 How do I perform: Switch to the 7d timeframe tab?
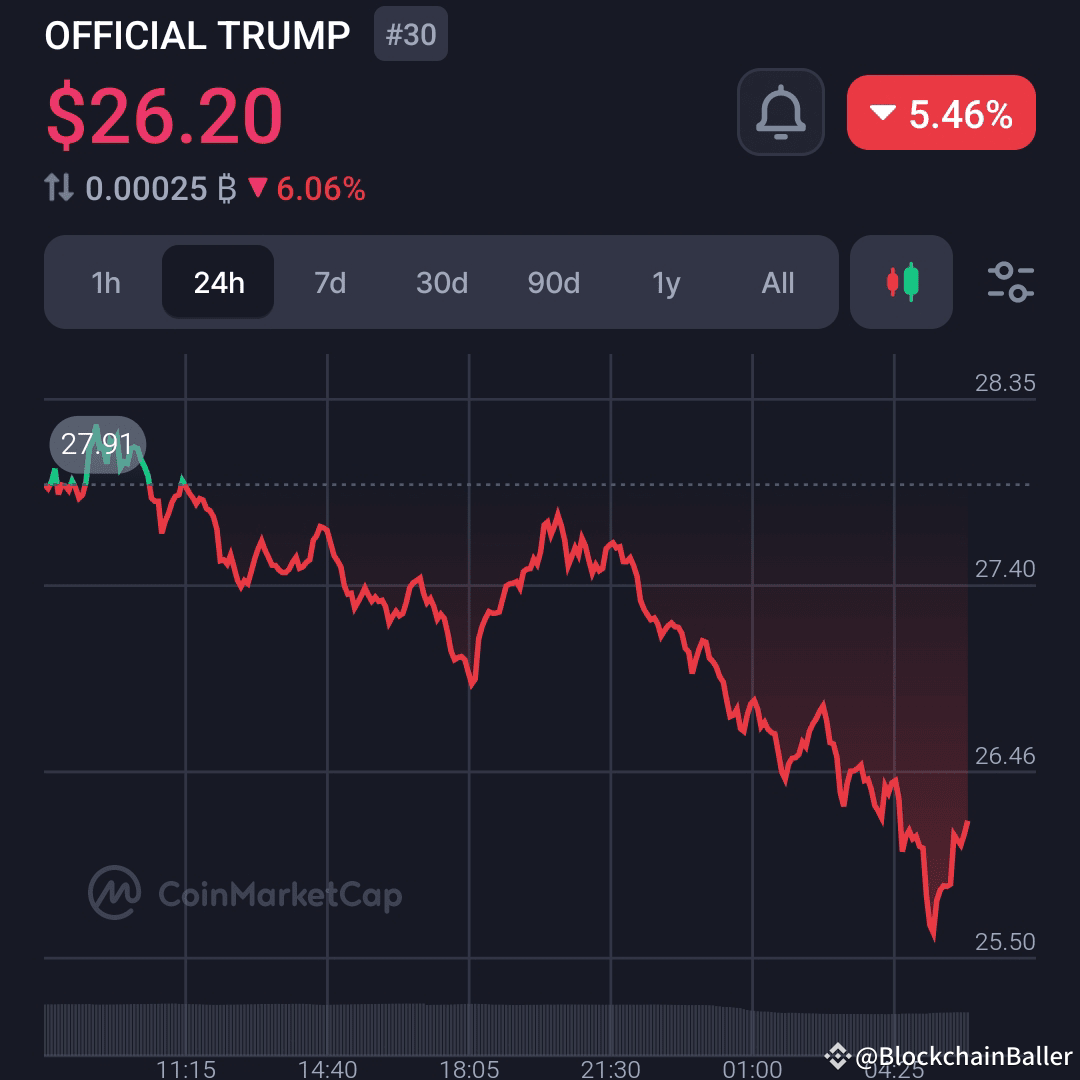point(330,283)
